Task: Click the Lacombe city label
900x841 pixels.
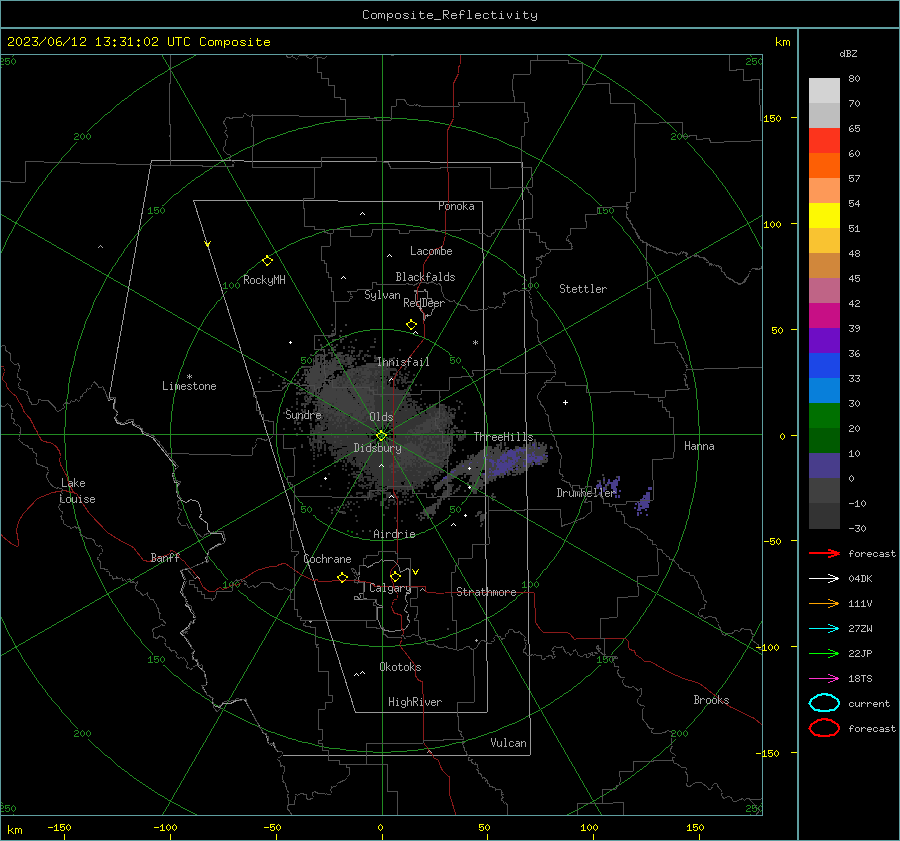Action: 431,251
